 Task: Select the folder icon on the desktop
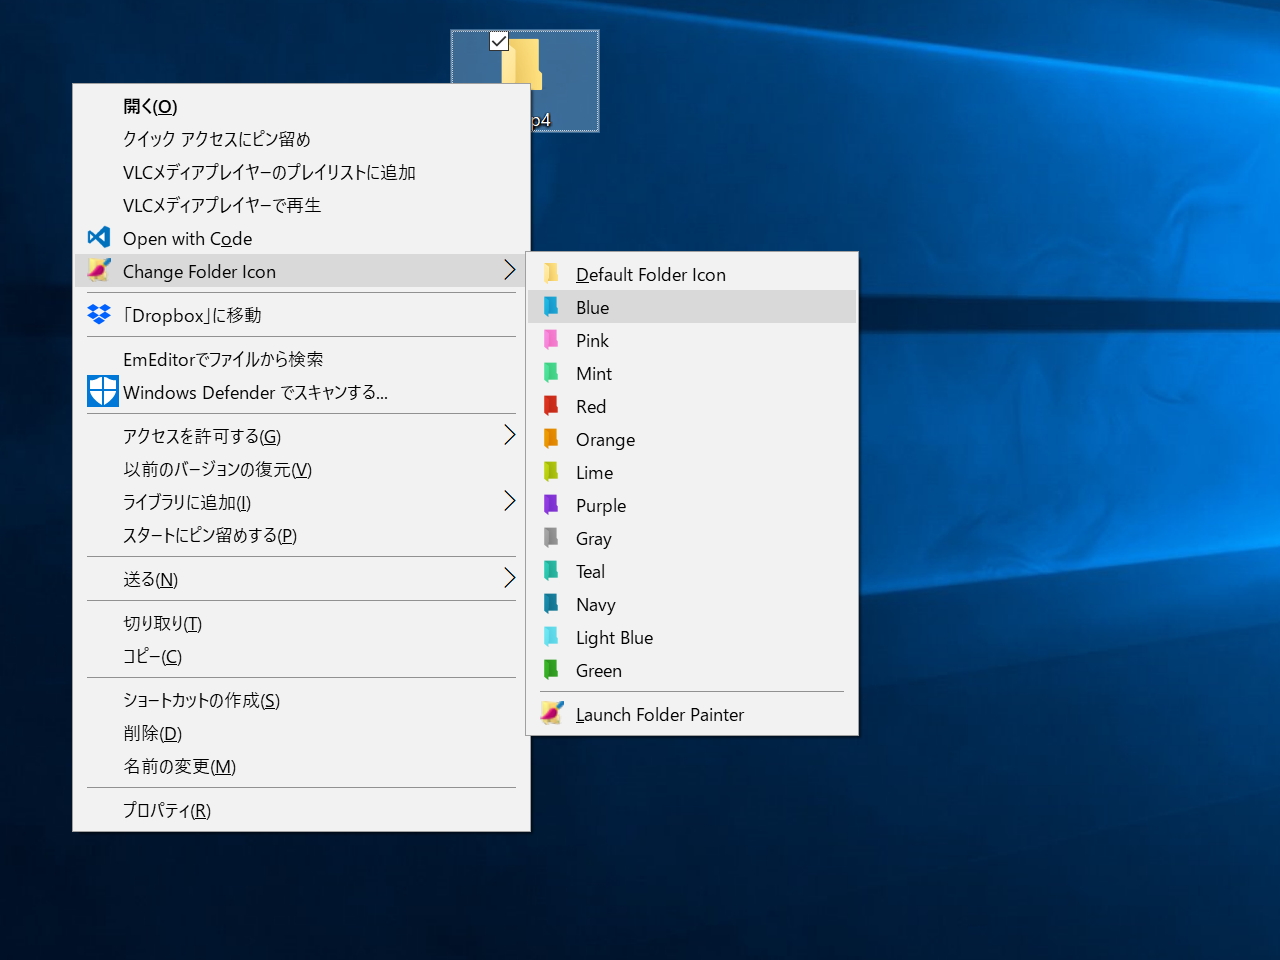pyautogui.click(x=524, y=81)
